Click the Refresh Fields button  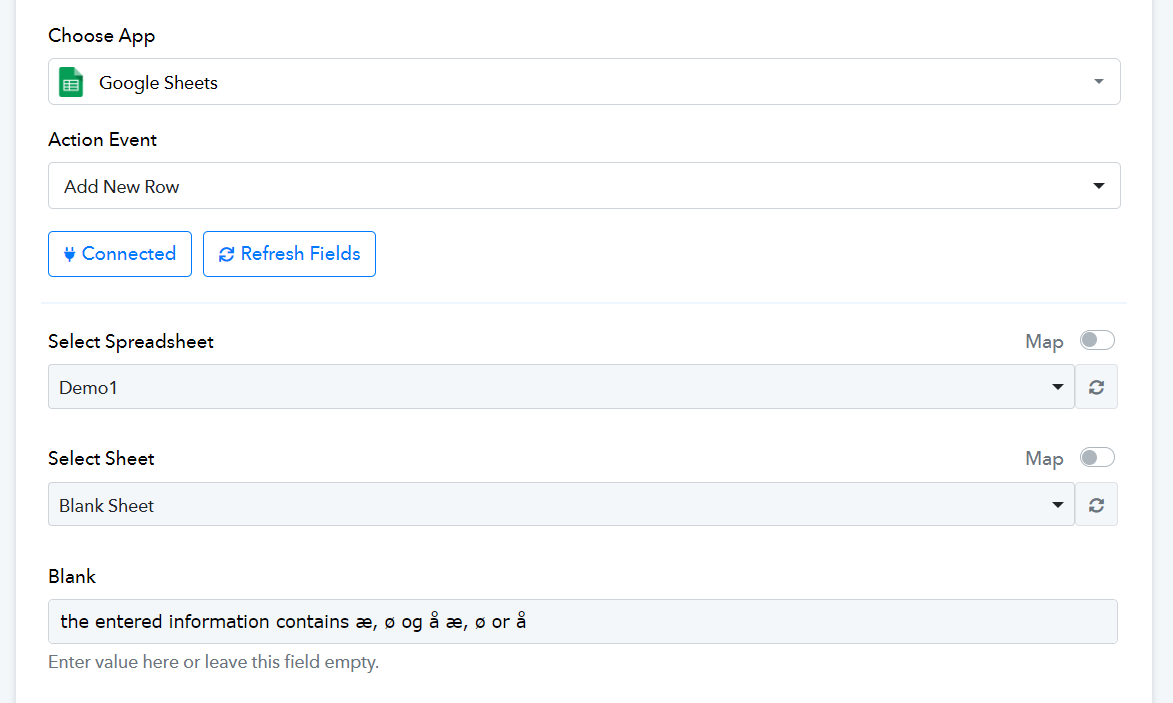(x=289, y=254)
